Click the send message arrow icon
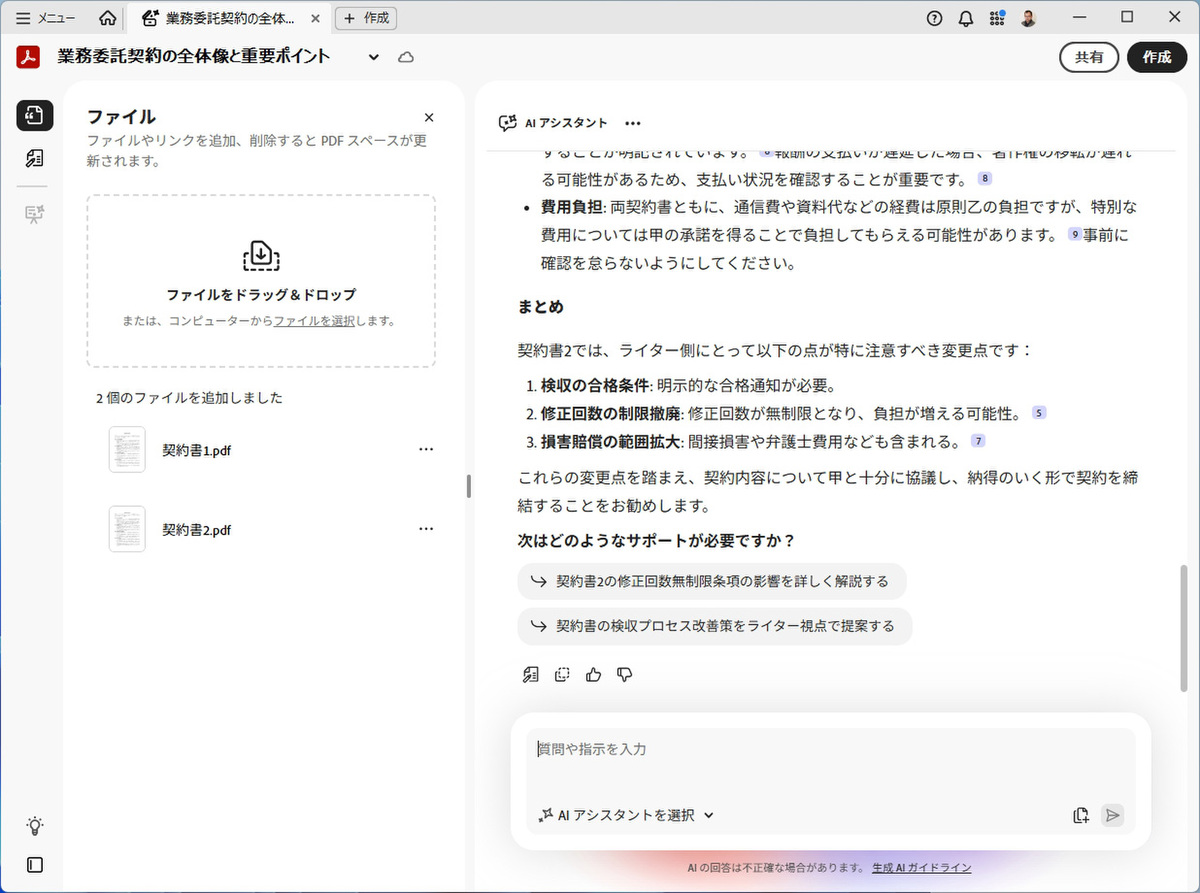1200x893 pixels. (x=1112, y=815)
